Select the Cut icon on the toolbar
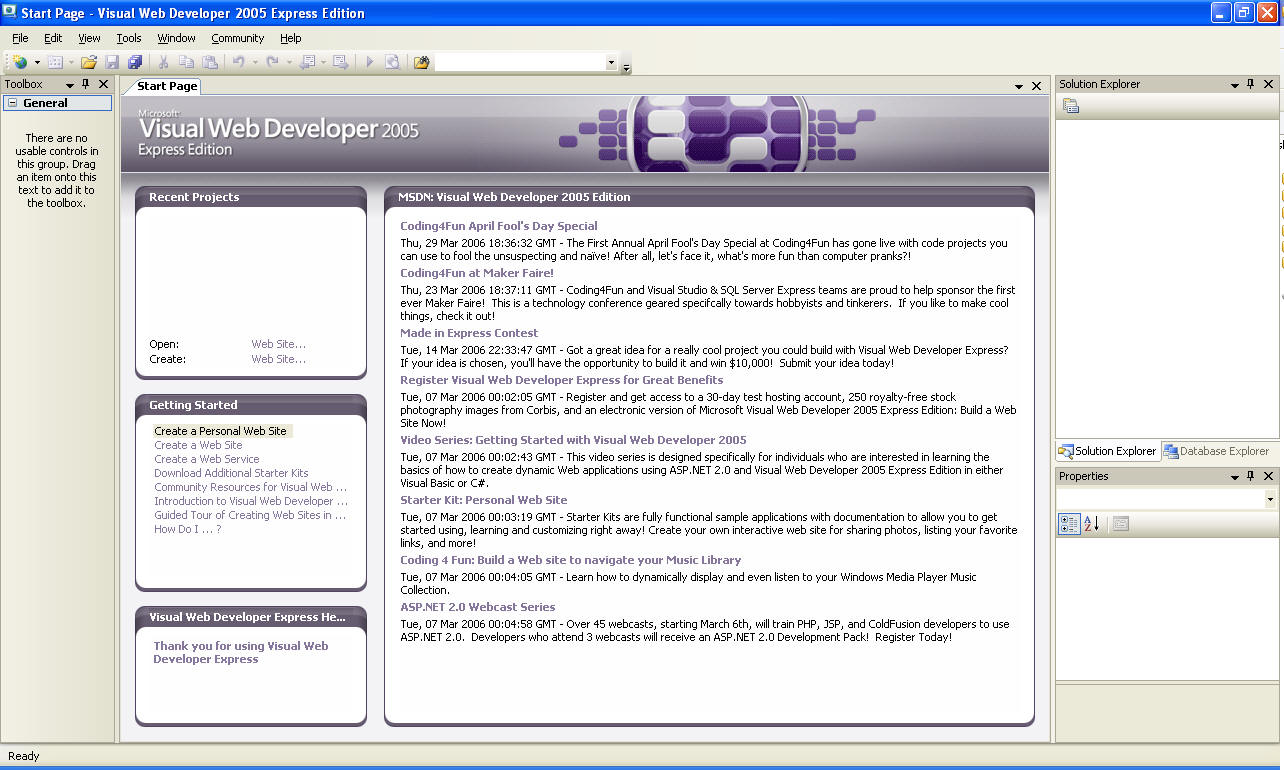 163,62
